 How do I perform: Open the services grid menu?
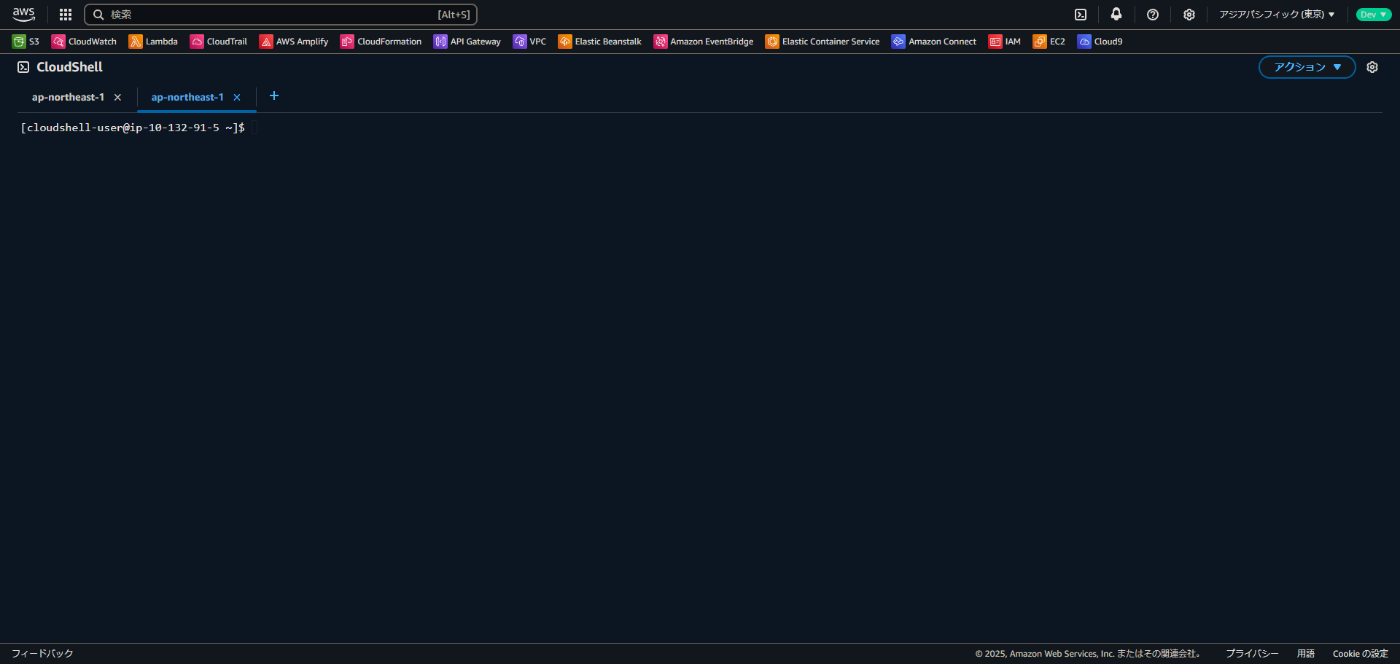(66, 15)
